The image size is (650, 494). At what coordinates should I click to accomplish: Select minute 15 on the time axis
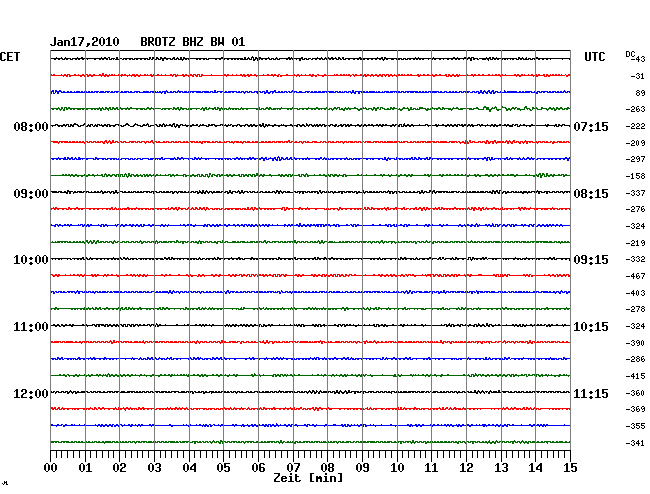pos(569,467)
